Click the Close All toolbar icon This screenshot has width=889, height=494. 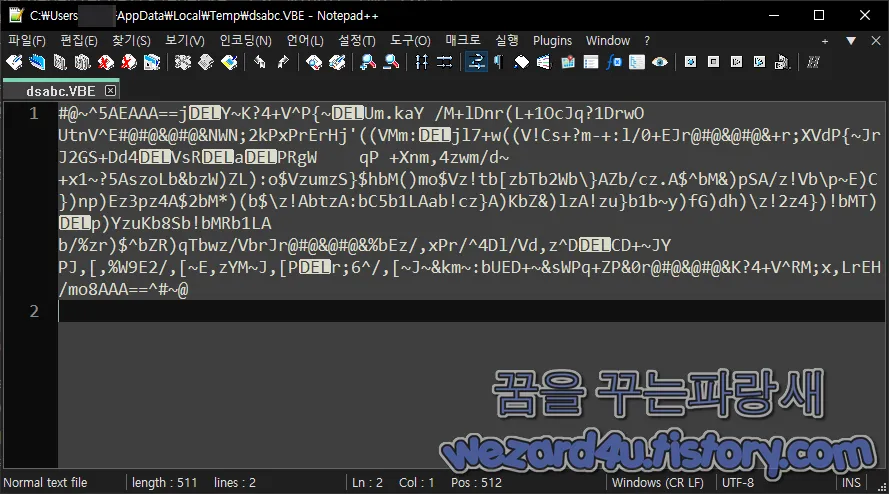(129, 62)
